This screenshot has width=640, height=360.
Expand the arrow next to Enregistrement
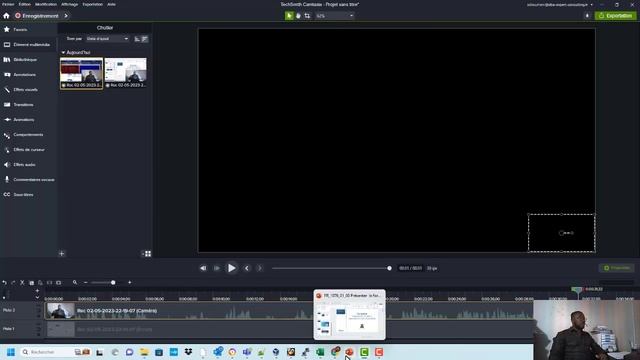click(x=66, y=16)
